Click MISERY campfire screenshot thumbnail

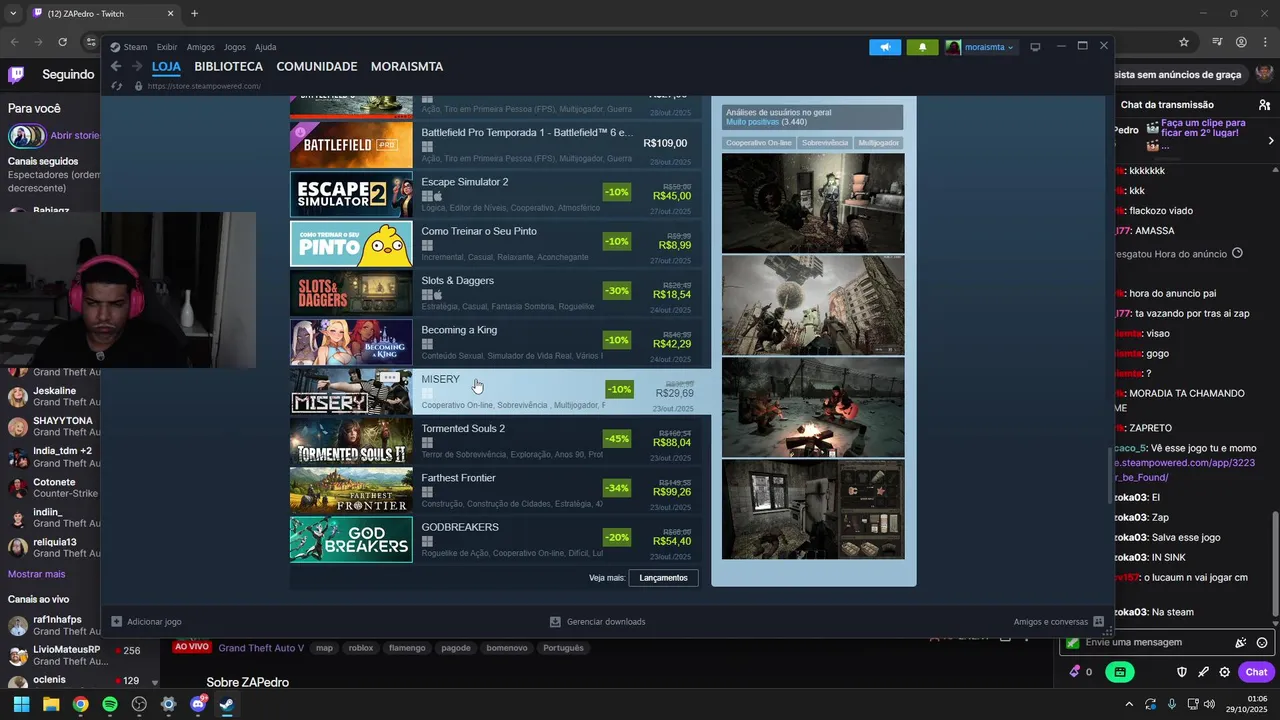813,408
